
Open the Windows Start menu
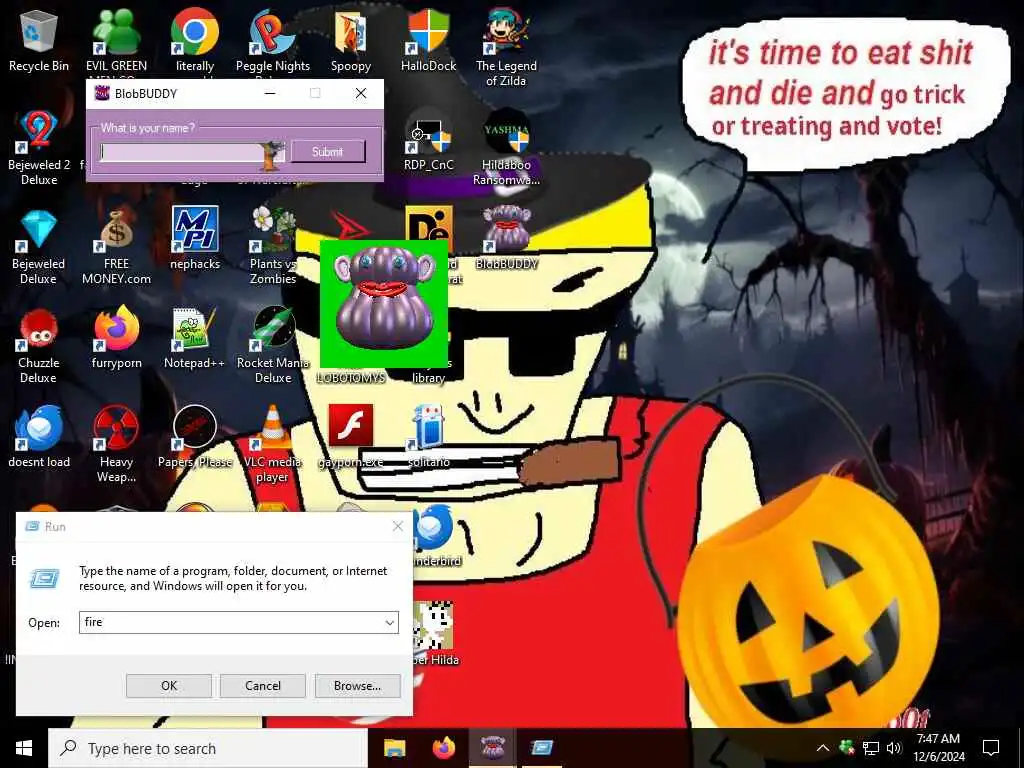click(24, 748)
